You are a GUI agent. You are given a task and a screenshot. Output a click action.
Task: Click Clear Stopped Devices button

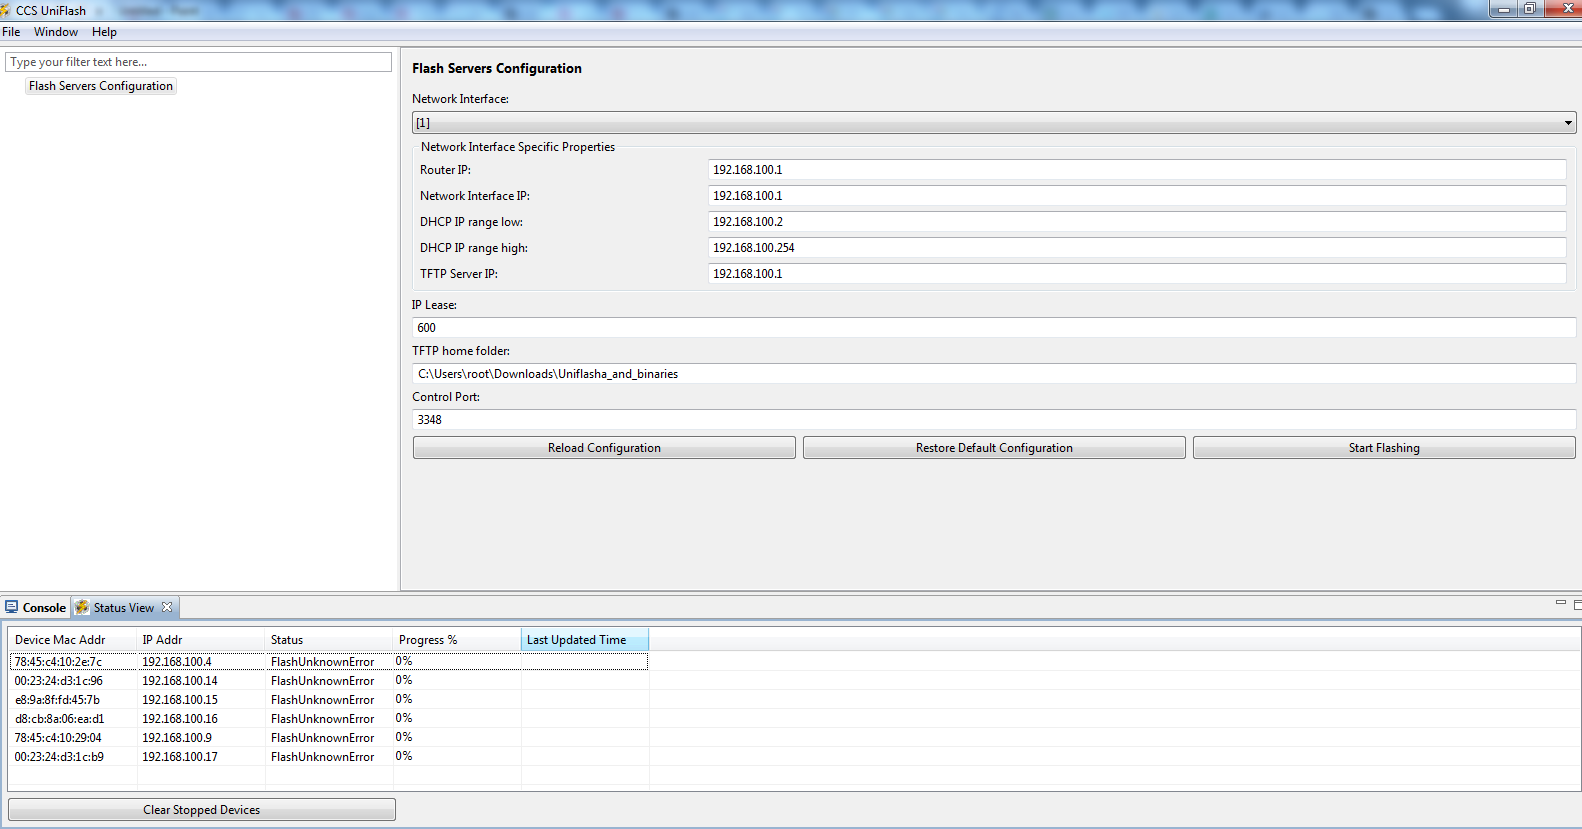pyautogui.click(x=202, y=810)
